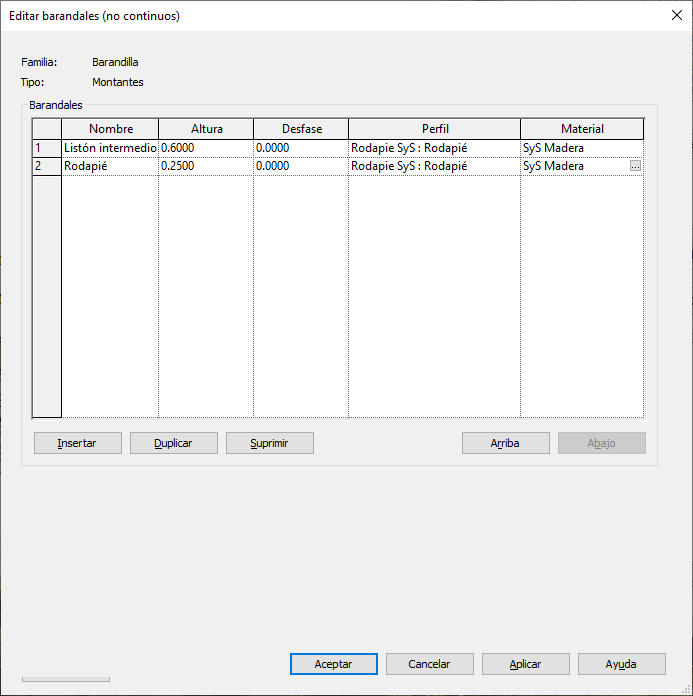Image resolution: width=693 pixels, height=696 pixels.
Task: Click the Cancelar button
Action: pos(429,664)
